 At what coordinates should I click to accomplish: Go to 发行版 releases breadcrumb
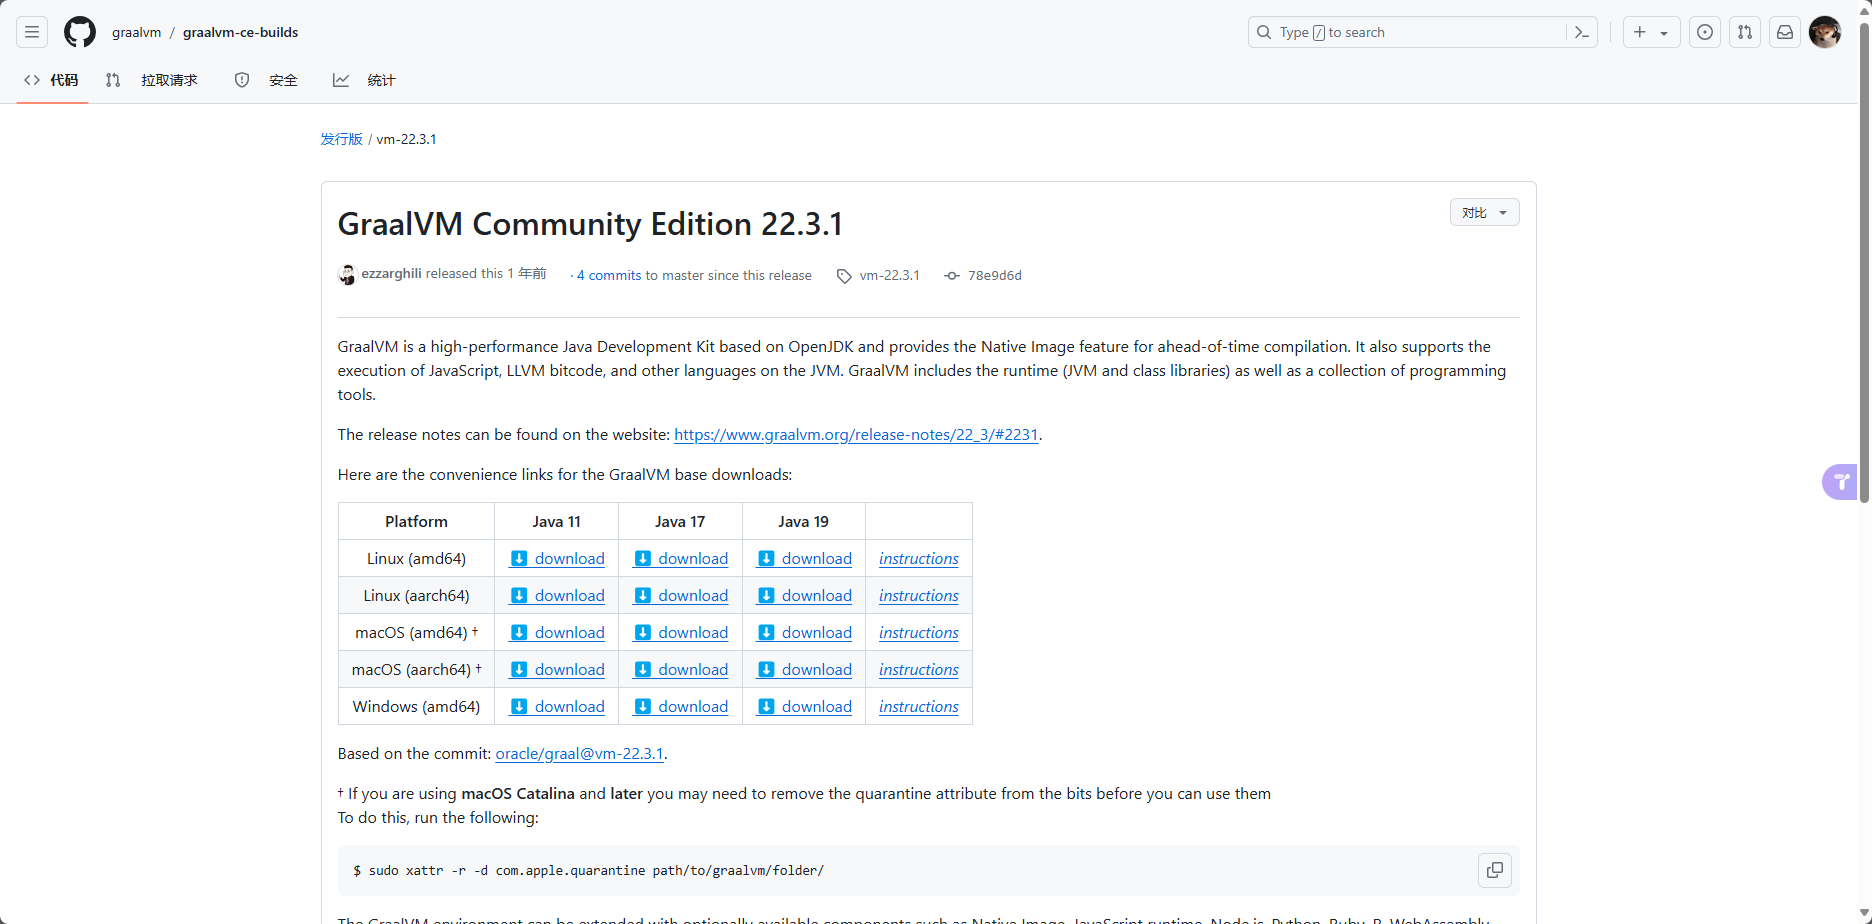(341, 139)
